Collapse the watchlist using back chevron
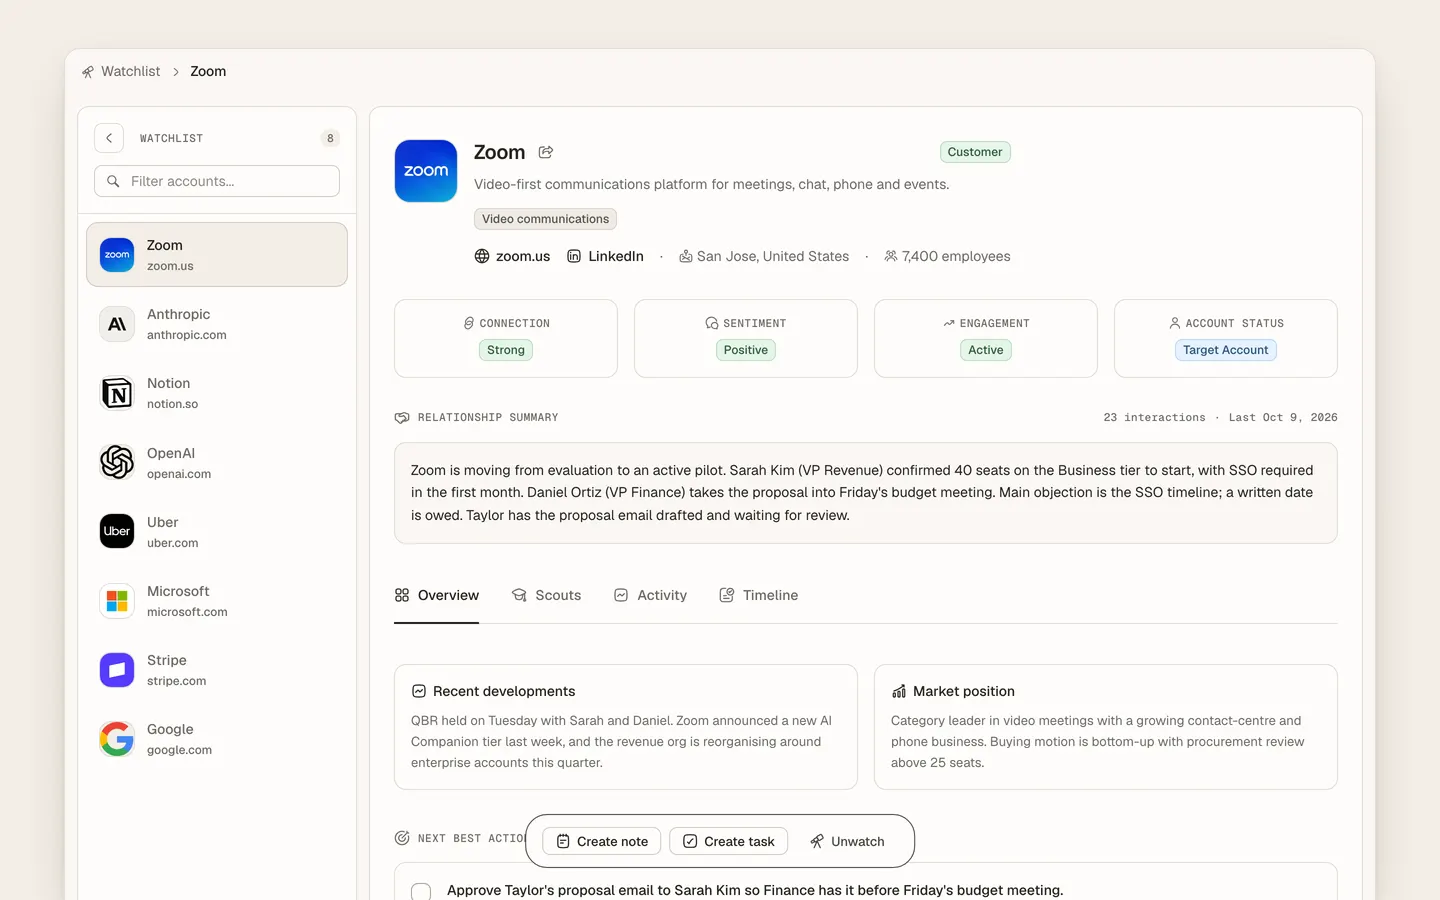 109,138
